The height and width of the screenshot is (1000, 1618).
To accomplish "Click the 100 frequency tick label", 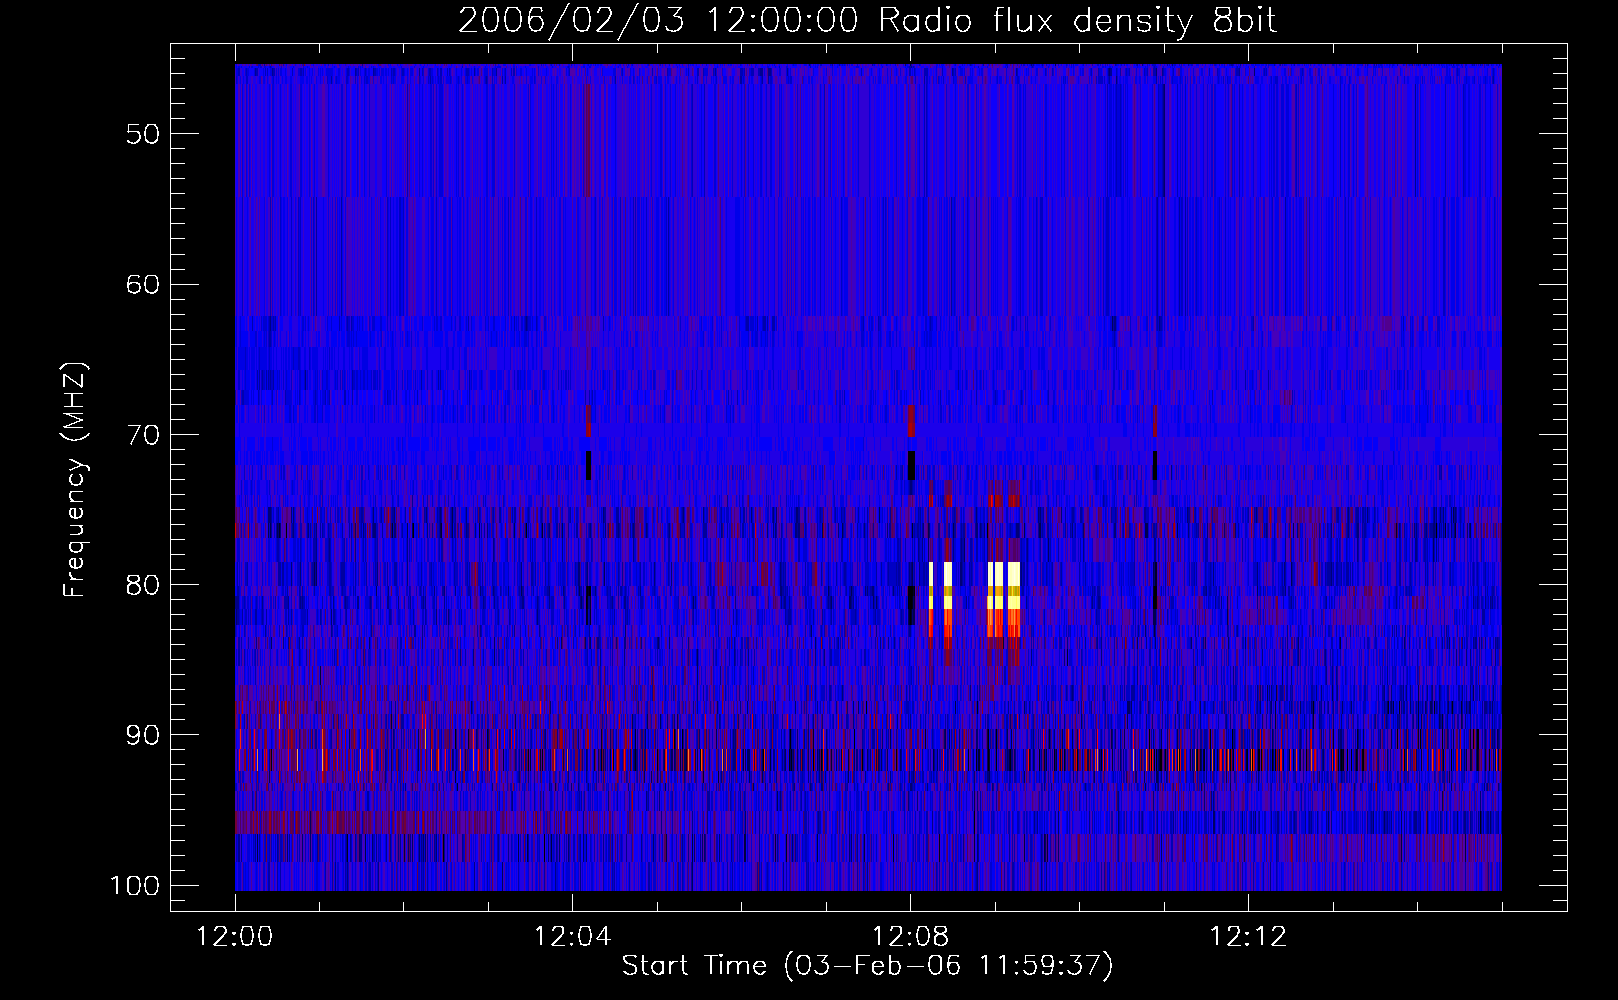I will pos(133,886).
